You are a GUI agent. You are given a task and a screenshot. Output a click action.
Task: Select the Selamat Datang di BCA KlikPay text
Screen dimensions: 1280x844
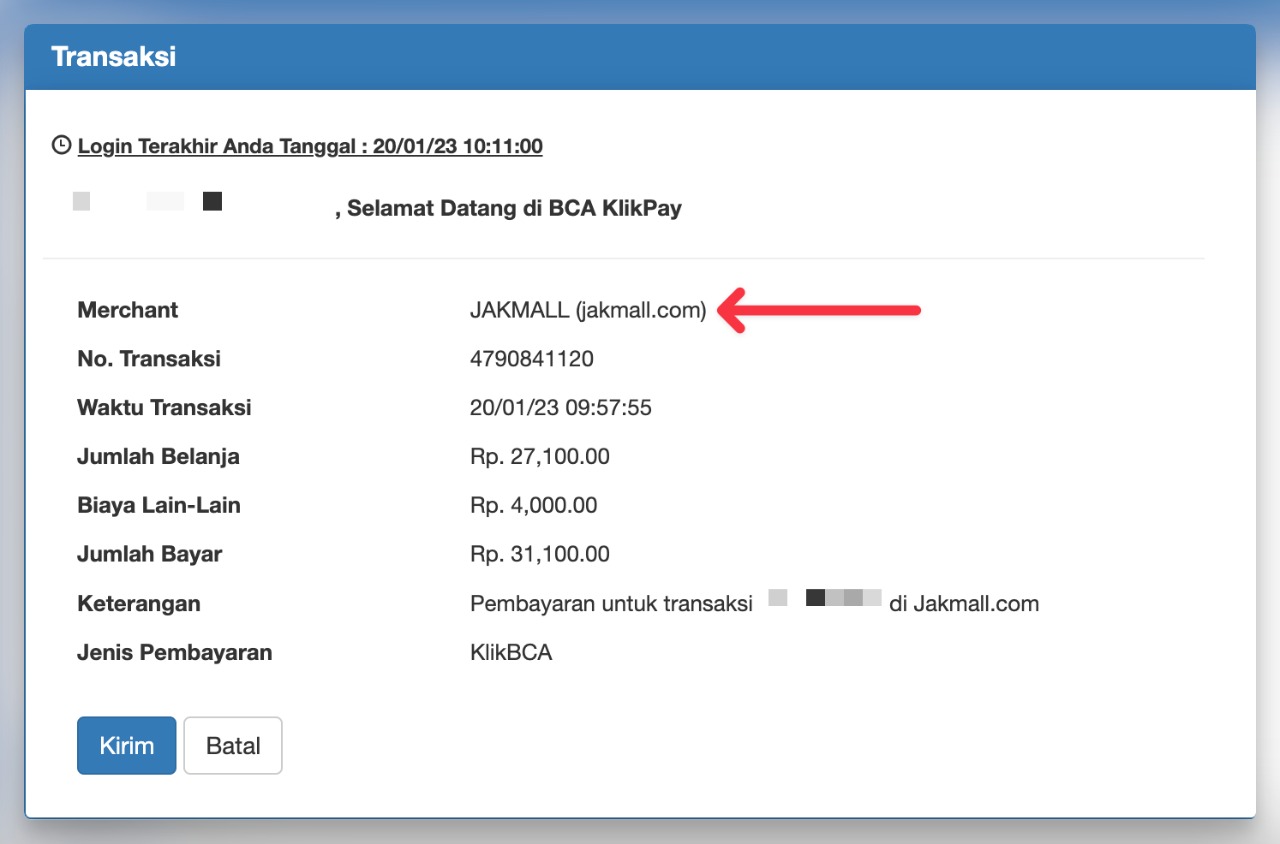pos(514,210)
